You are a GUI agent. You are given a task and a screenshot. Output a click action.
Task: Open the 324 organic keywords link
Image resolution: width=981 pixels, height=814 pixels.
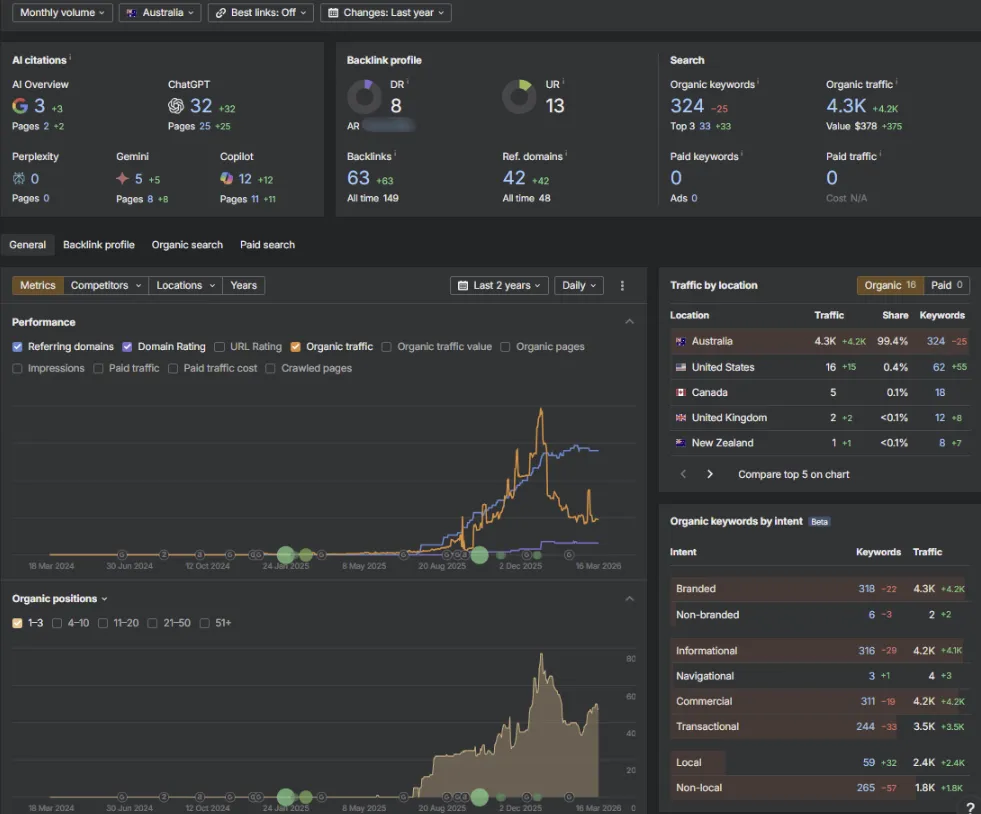[x=687, y=106]
